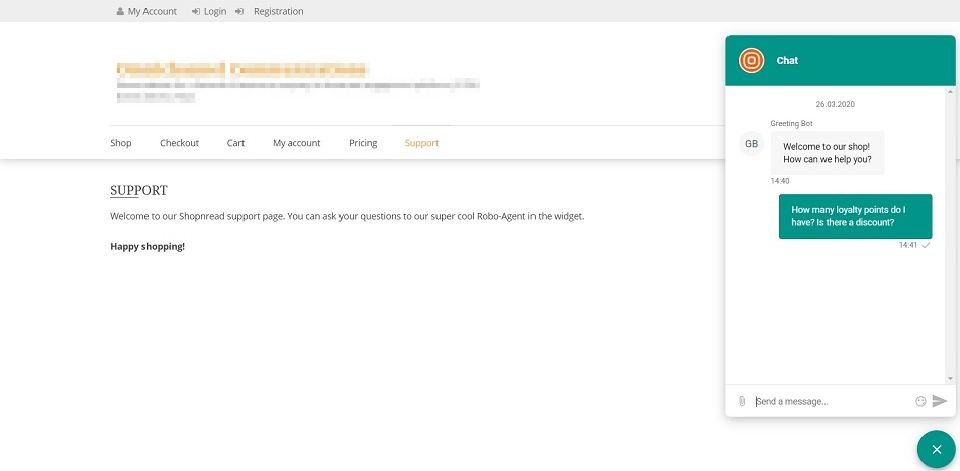Open the Cart page

[x=236, y=143]
